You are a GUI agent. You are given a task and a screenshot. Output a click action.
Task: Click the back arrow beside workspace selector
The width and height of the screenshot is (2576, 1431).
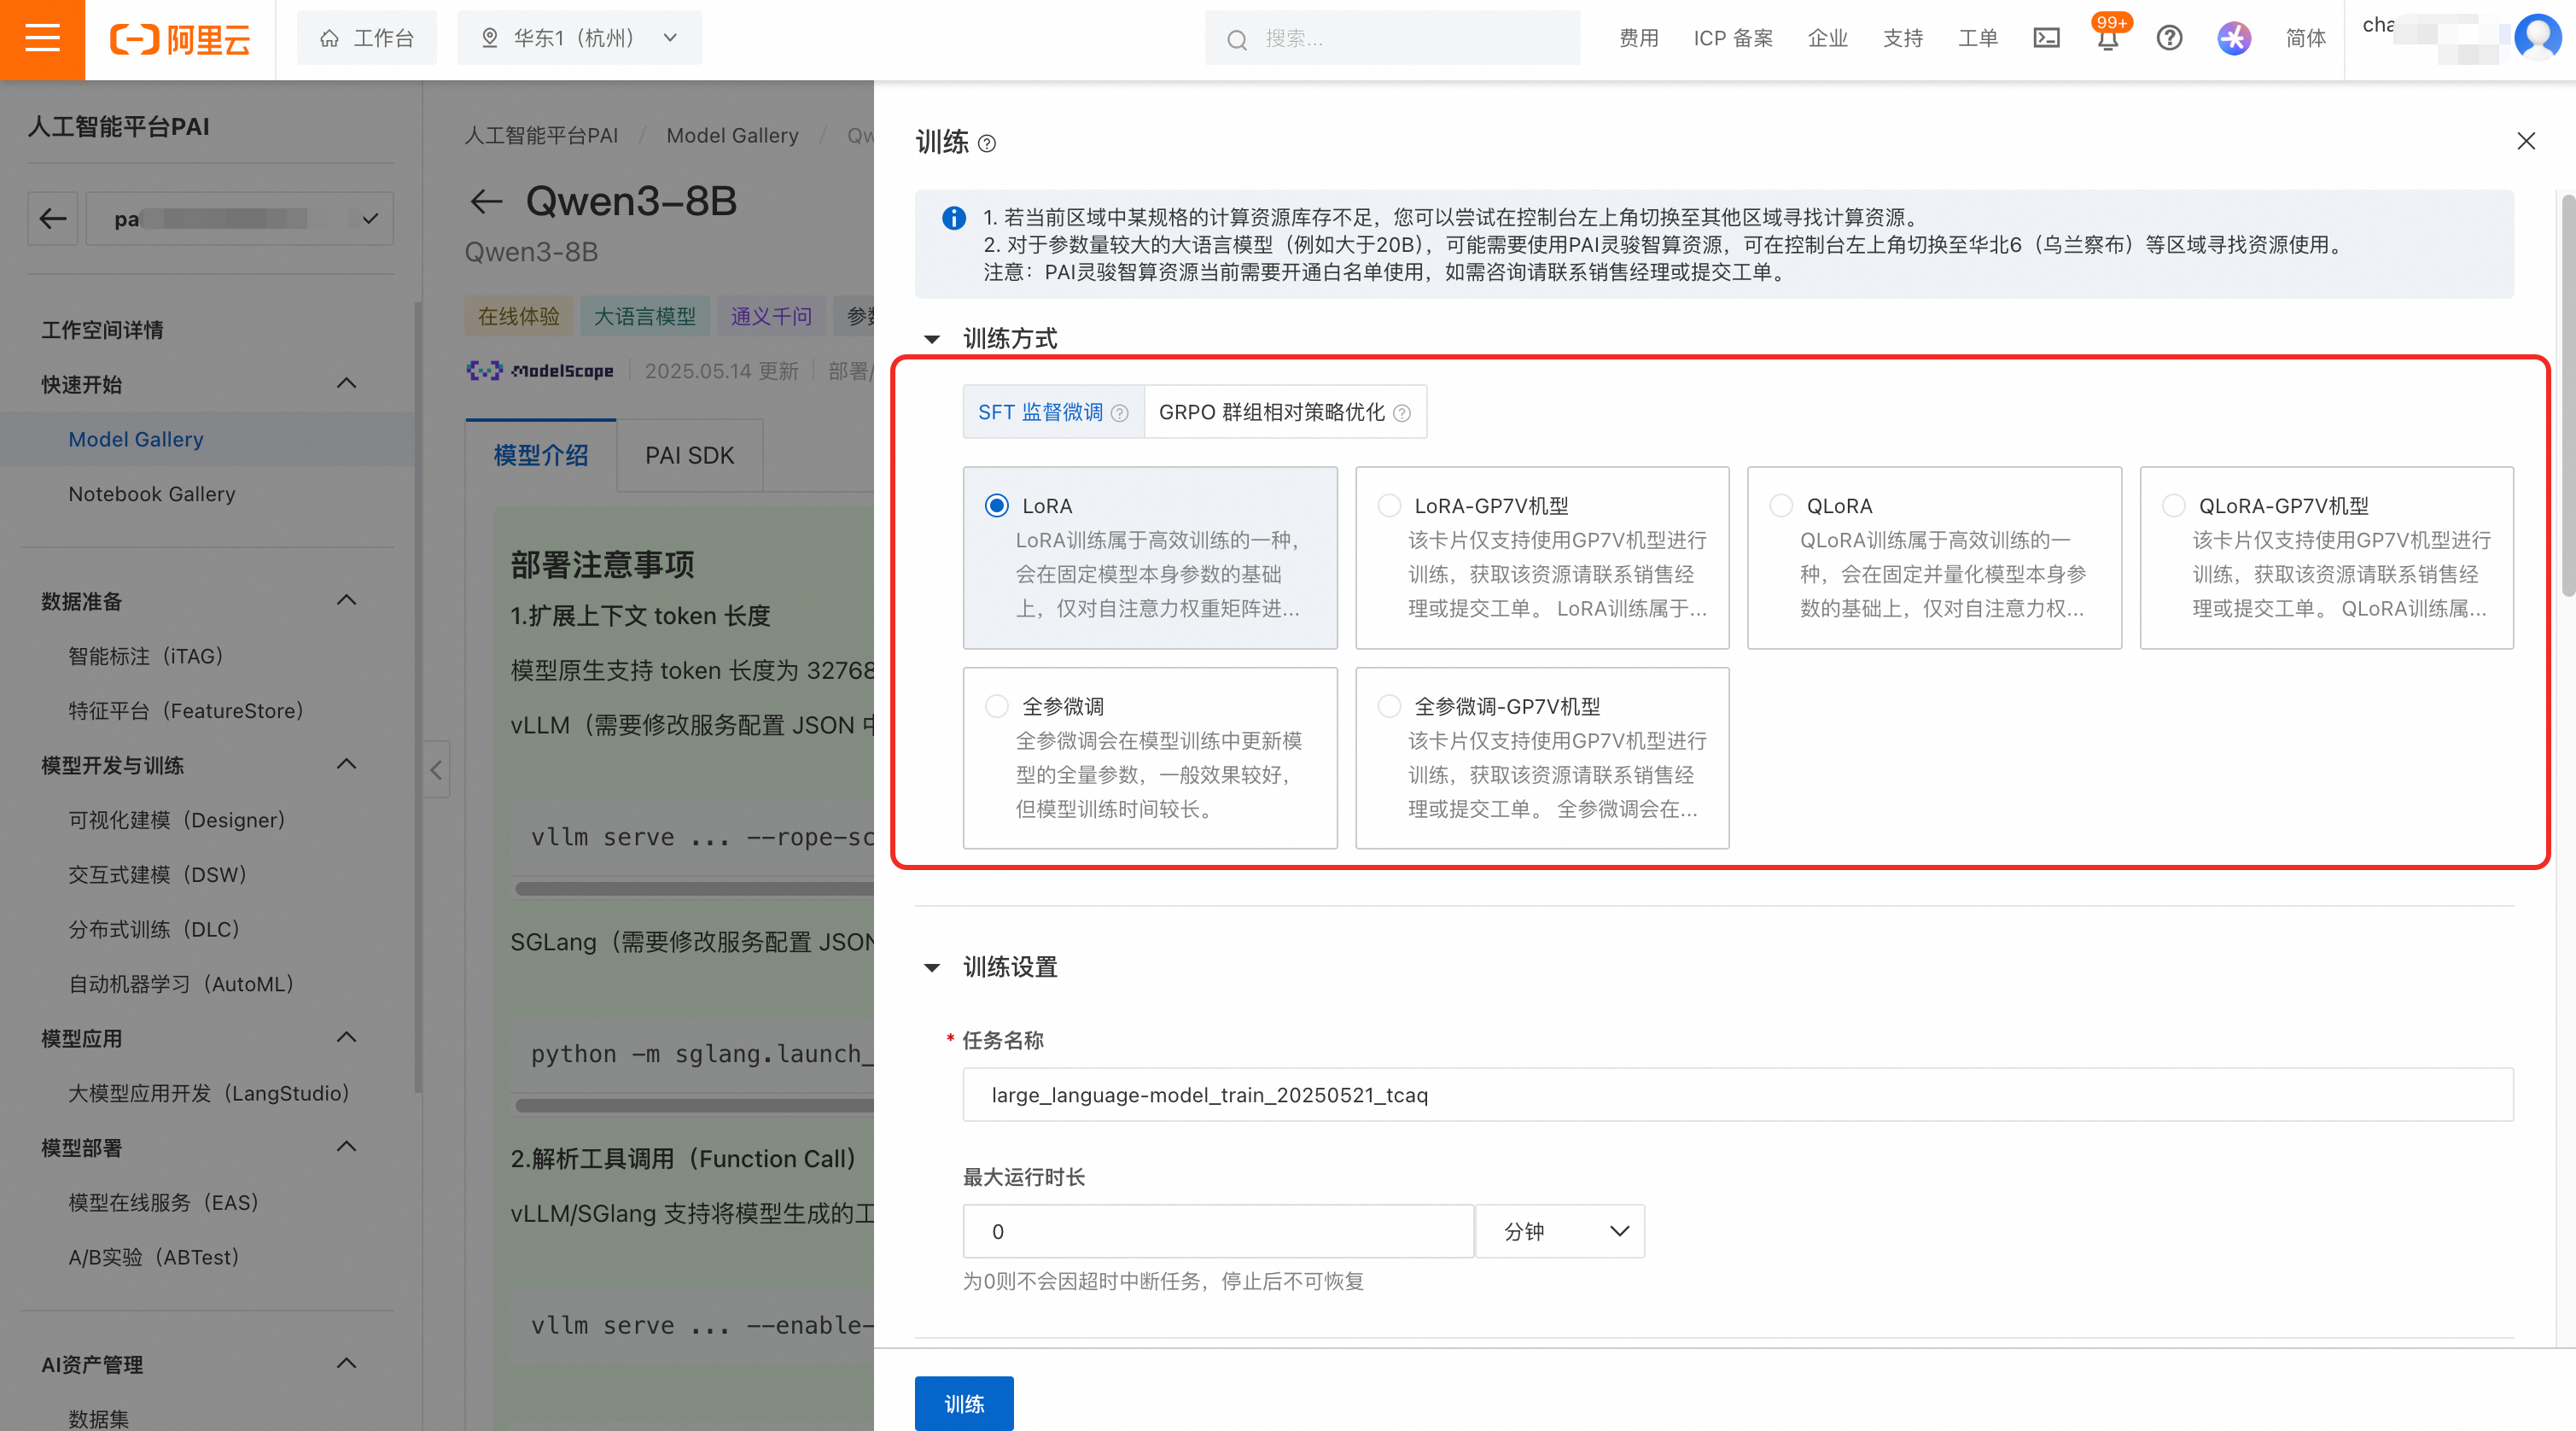pyautogui.click(x=52, y=218)
